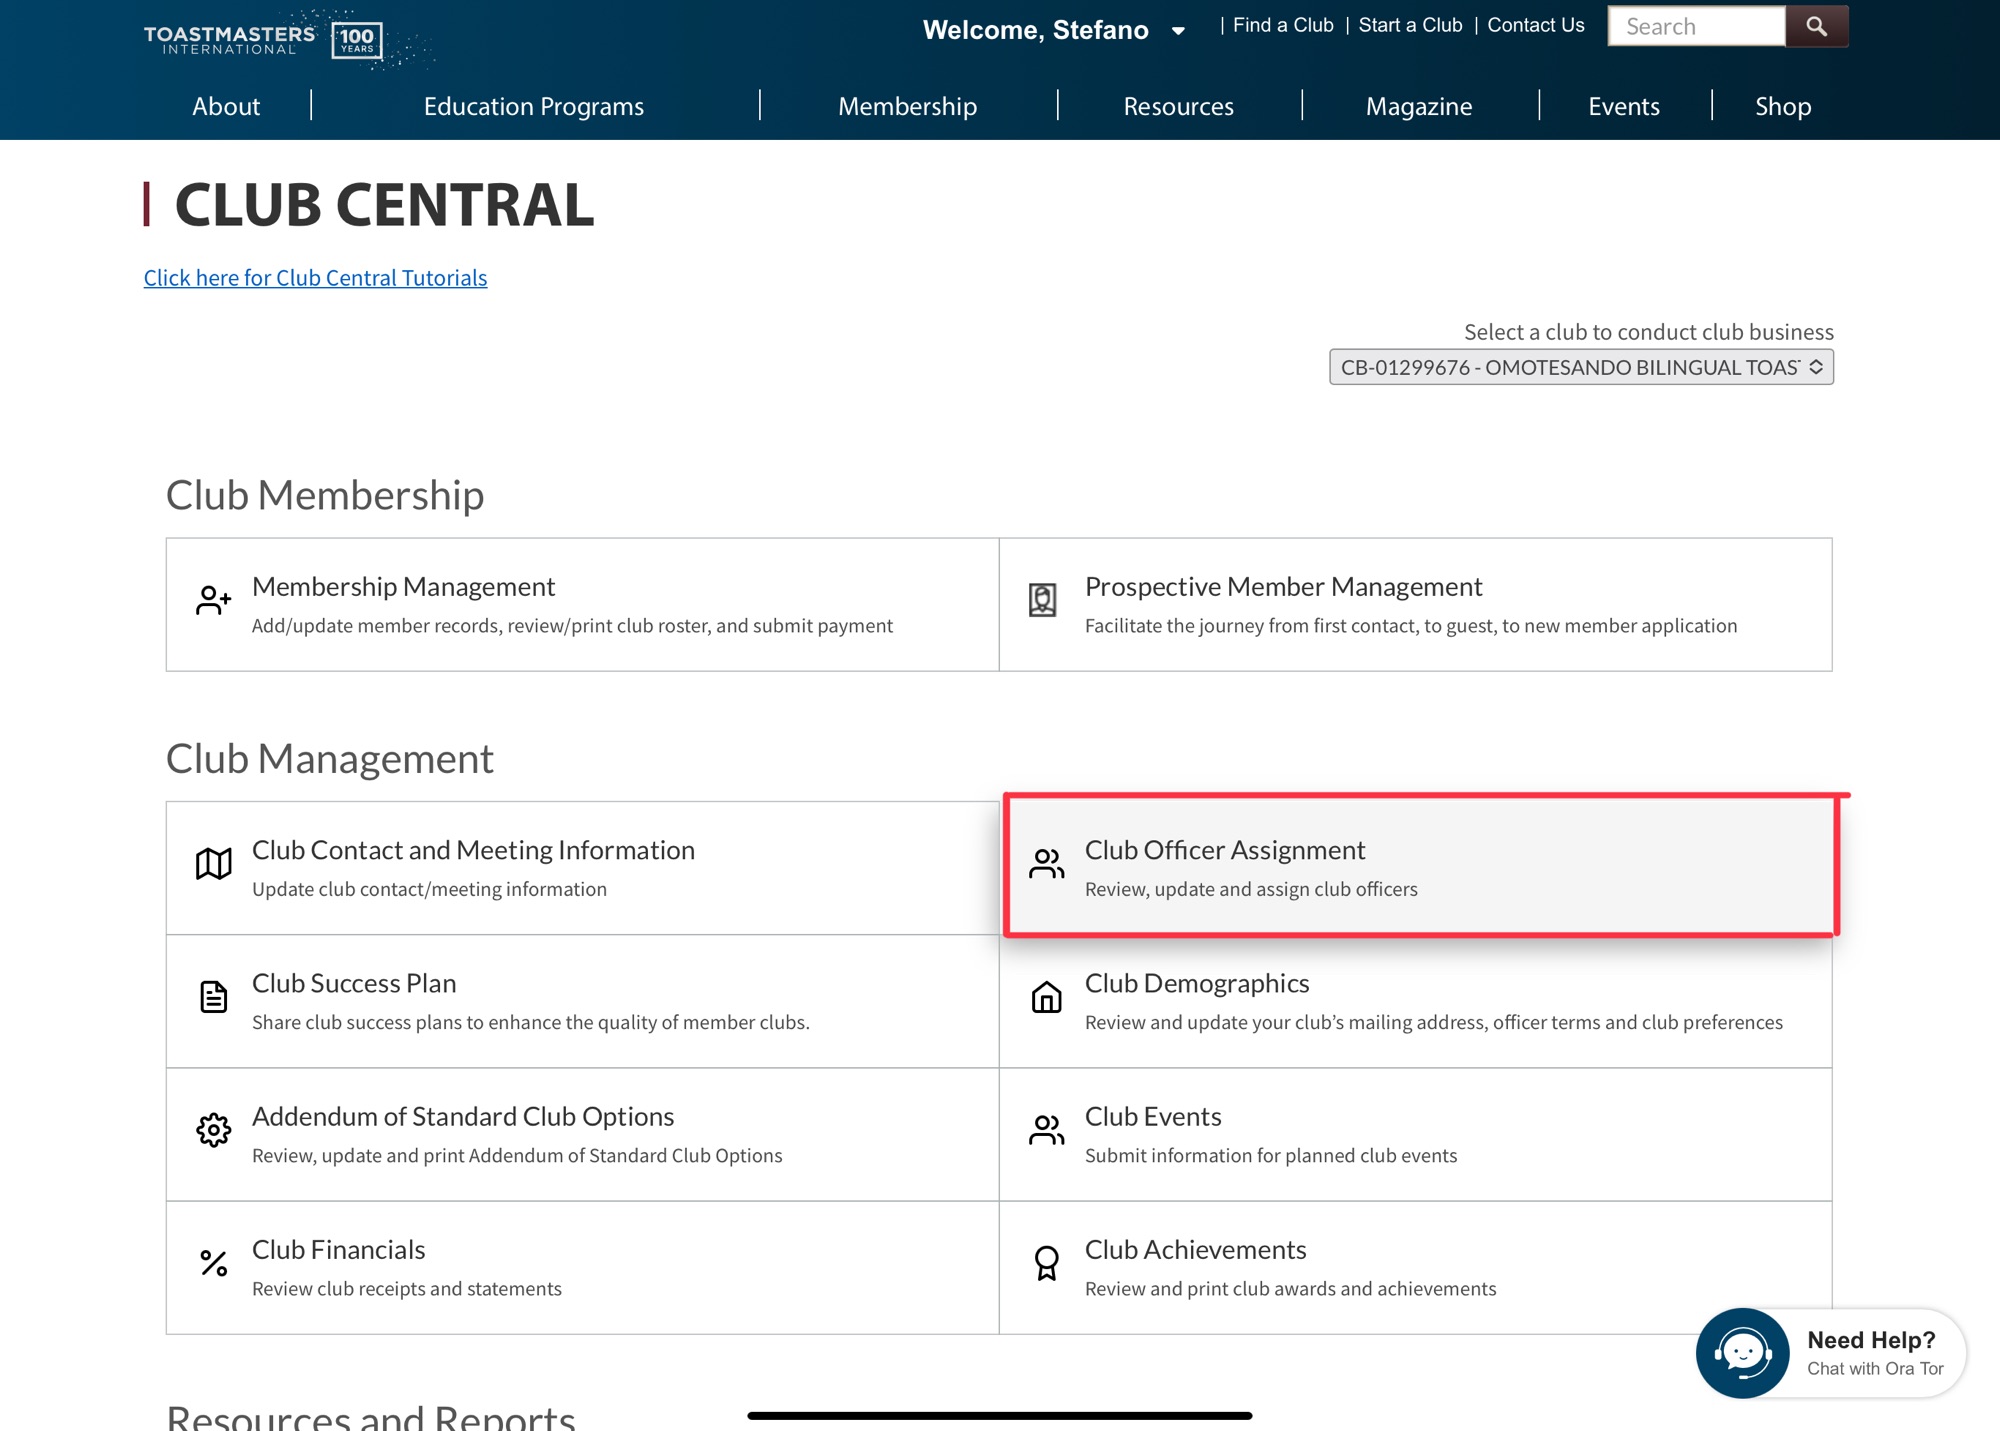2000x1431 pixels.
Task: Open the Need Help chat bubble
Action: 1742,1353
